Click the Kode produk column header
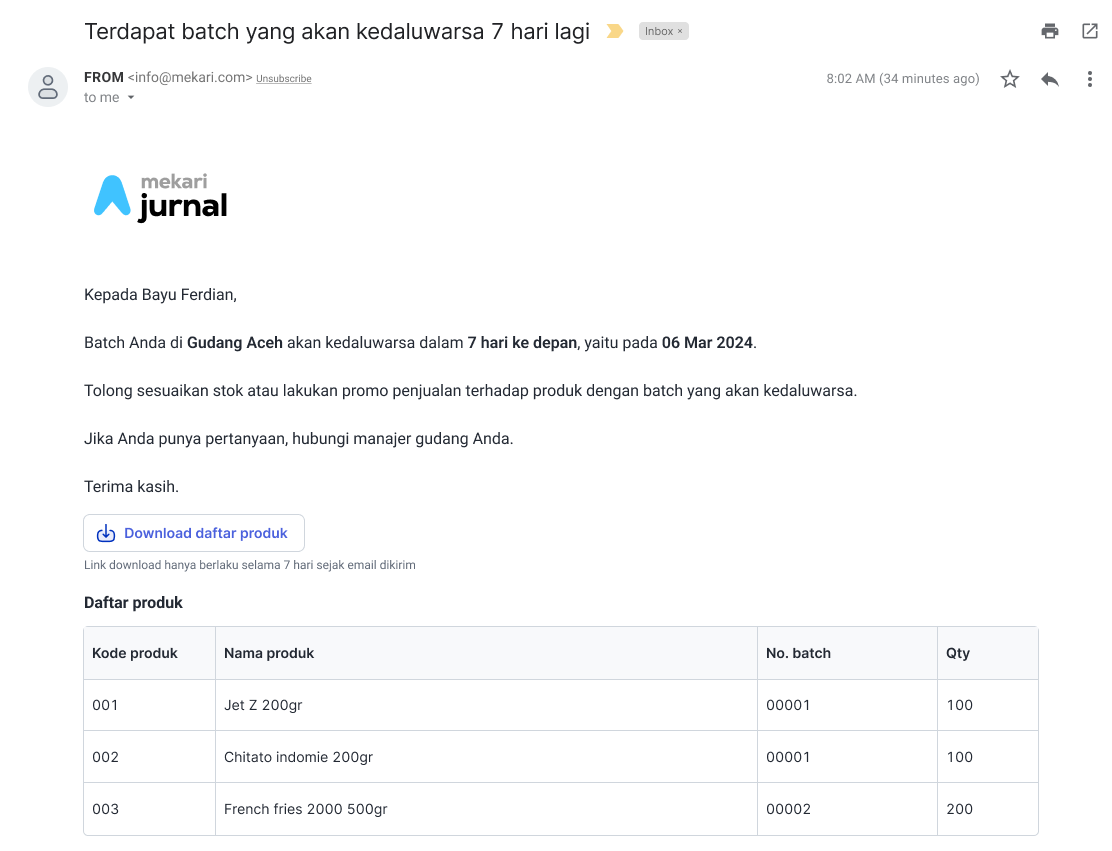1112x851 pixels. [135, 653]
